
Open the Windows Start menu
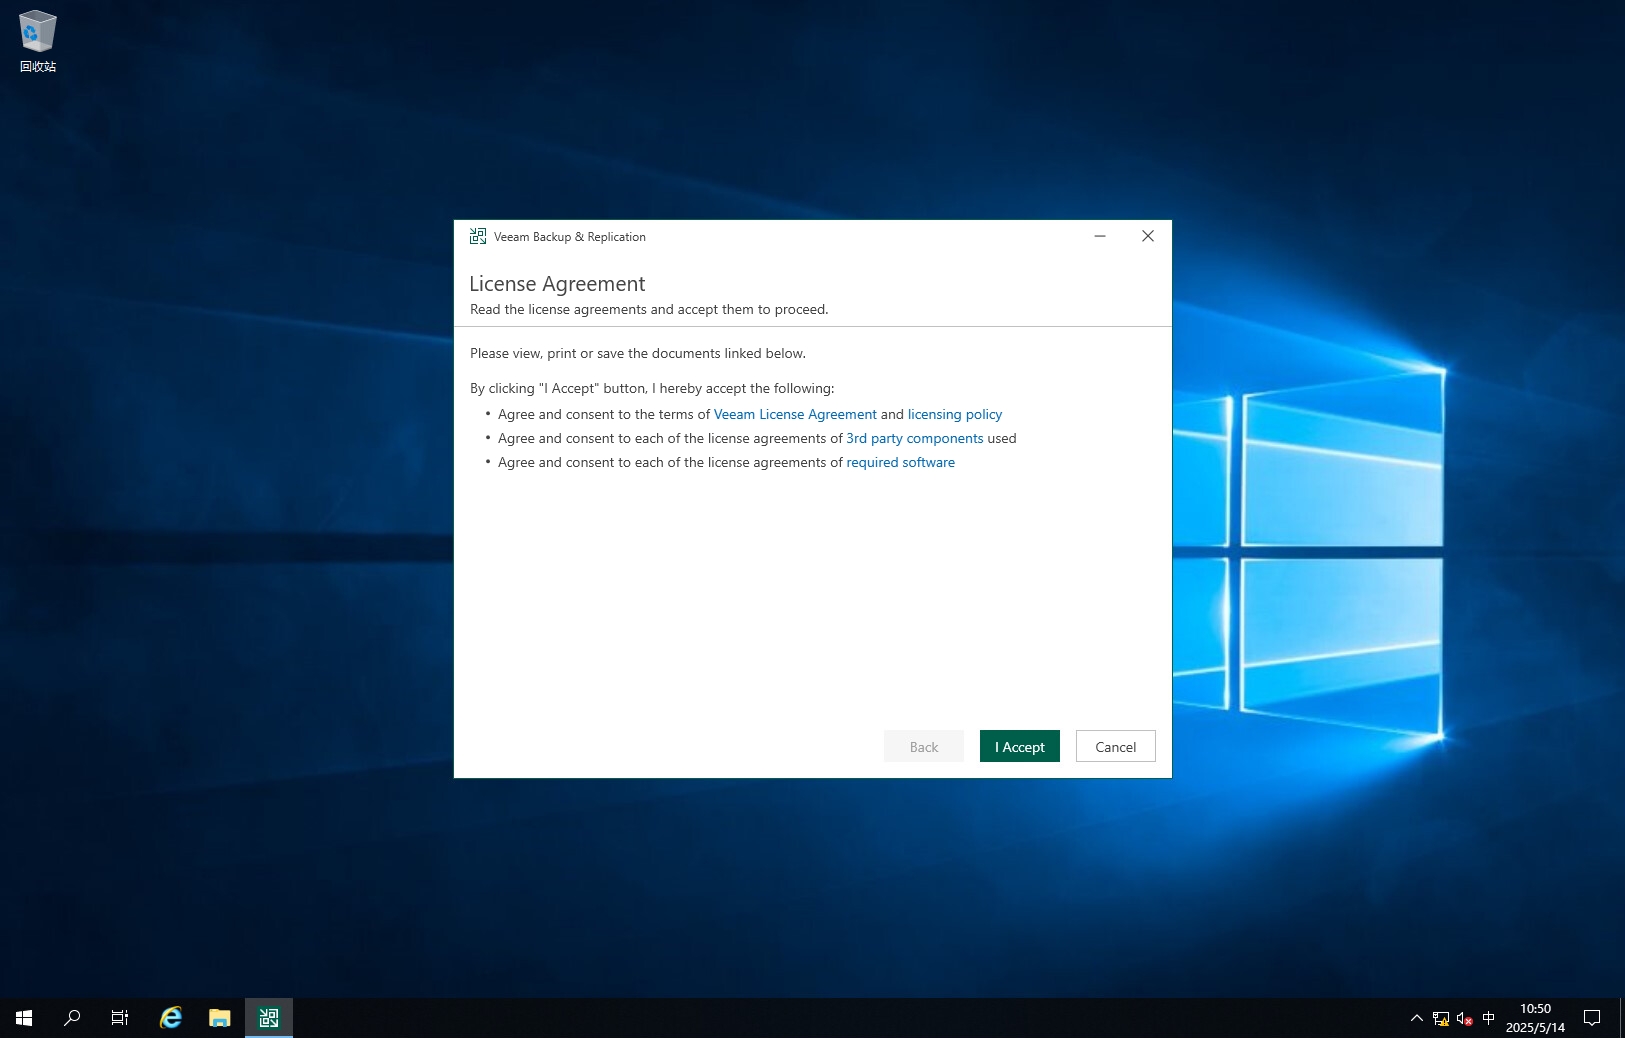tap(24, 1018)
